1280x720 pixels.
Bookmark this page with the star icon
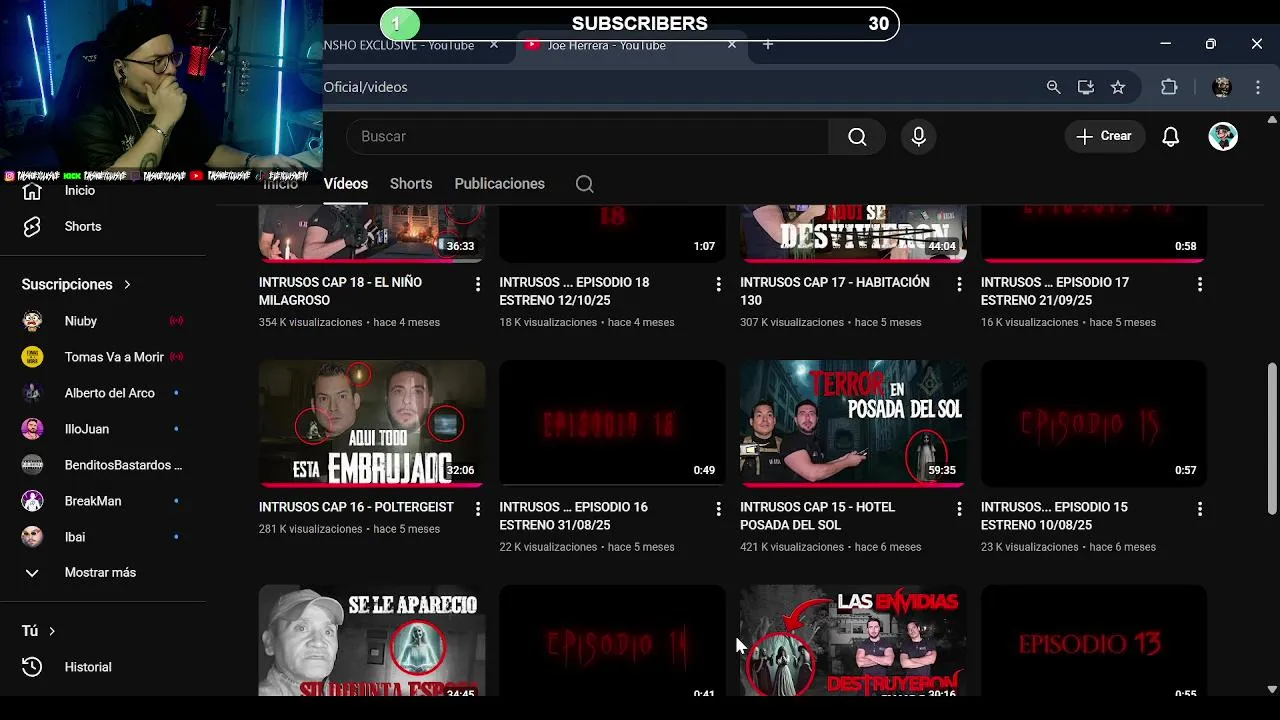(1118, 87)
